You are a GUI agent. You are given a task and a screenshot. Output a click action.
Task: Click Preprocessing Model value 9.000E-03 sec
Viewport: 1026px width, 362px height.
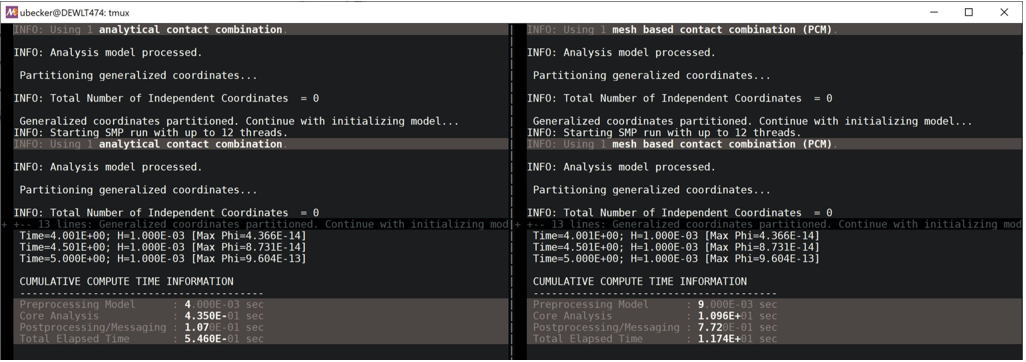coord(737,304)
